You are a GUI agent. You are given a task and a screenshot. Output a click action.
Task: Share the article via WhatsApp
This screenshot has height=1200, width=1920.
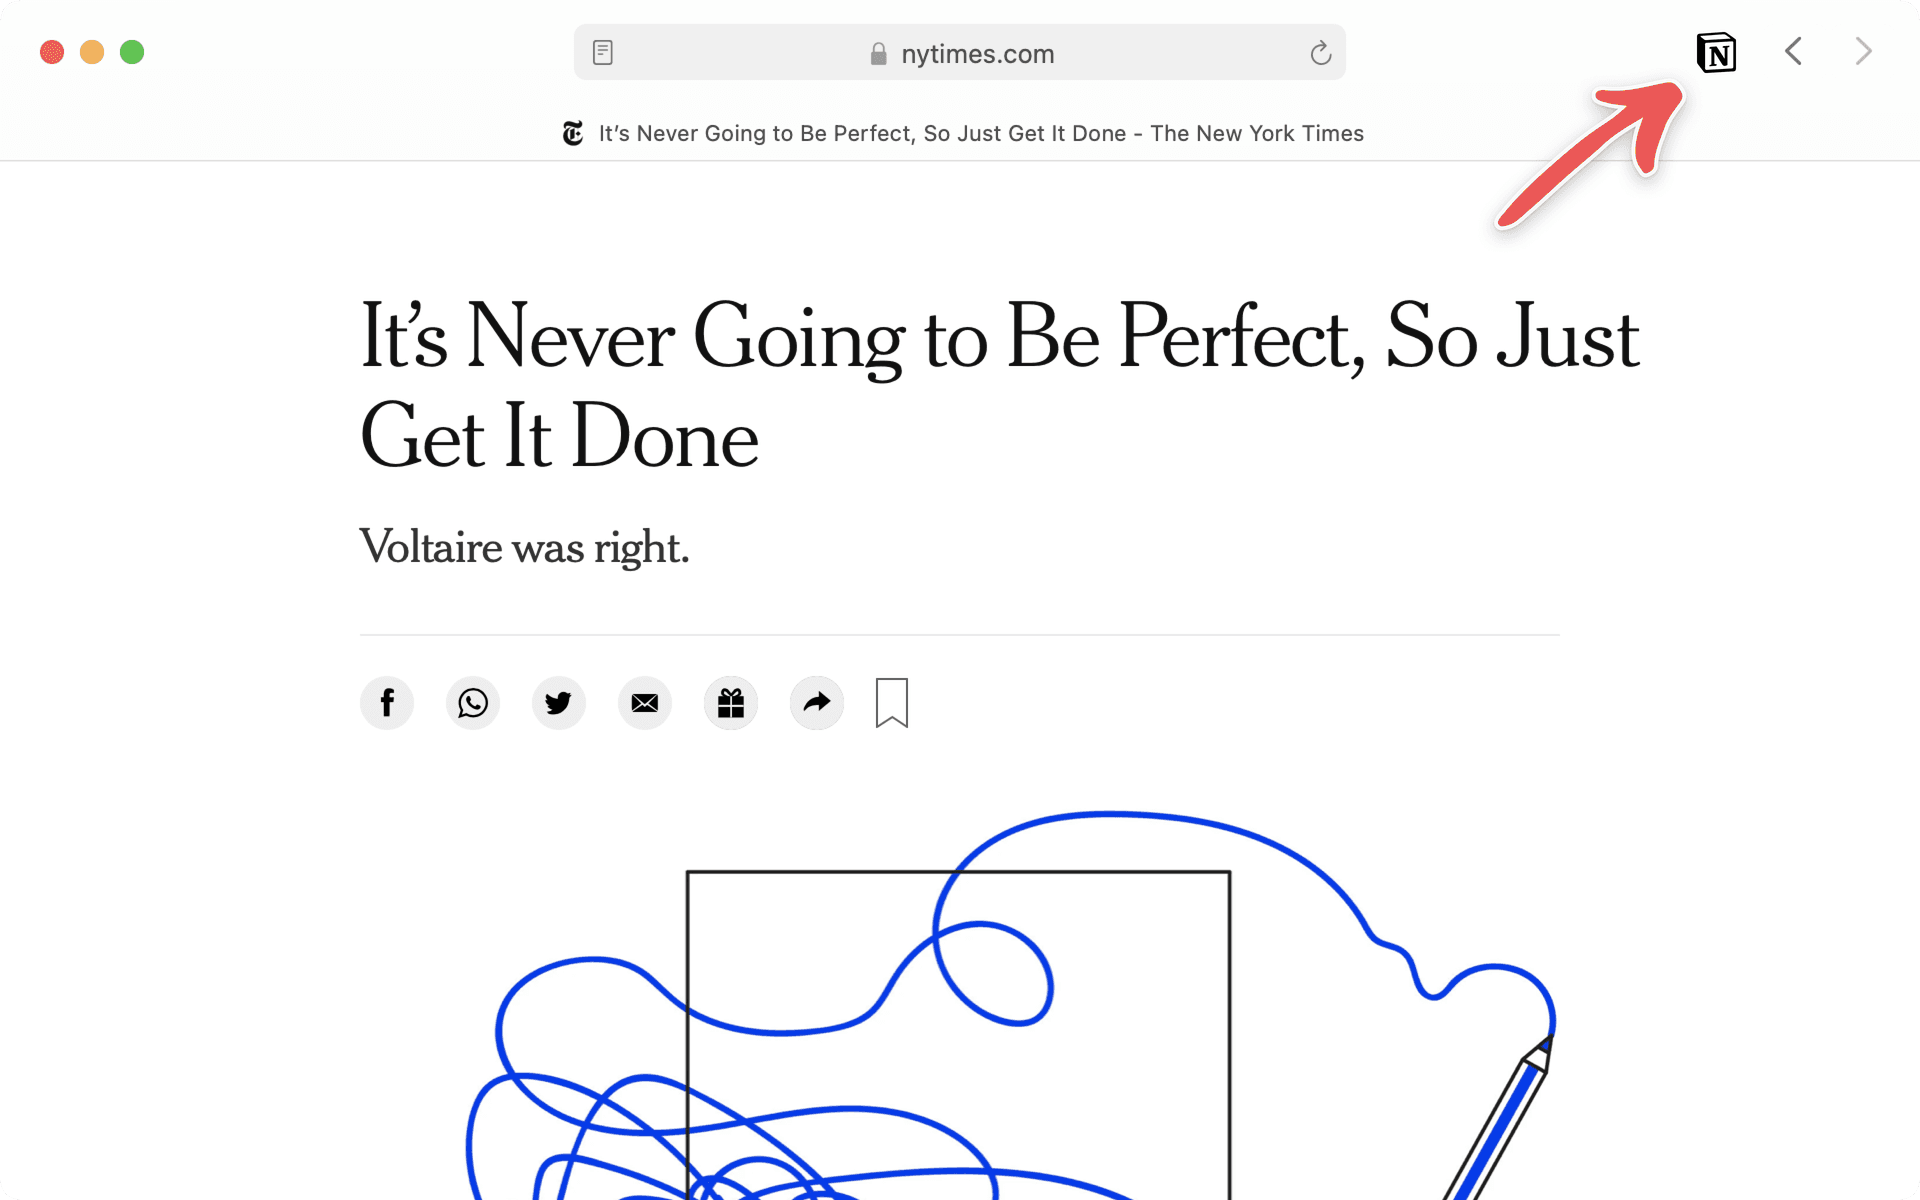[472, 703]
